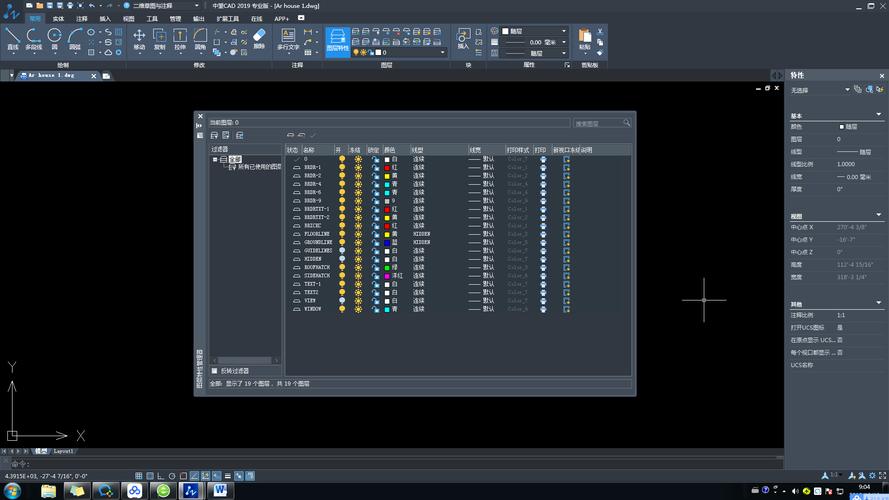Open the 扩展工具 ribbon tab
The image size is (889, 500).
coord(228,18)
